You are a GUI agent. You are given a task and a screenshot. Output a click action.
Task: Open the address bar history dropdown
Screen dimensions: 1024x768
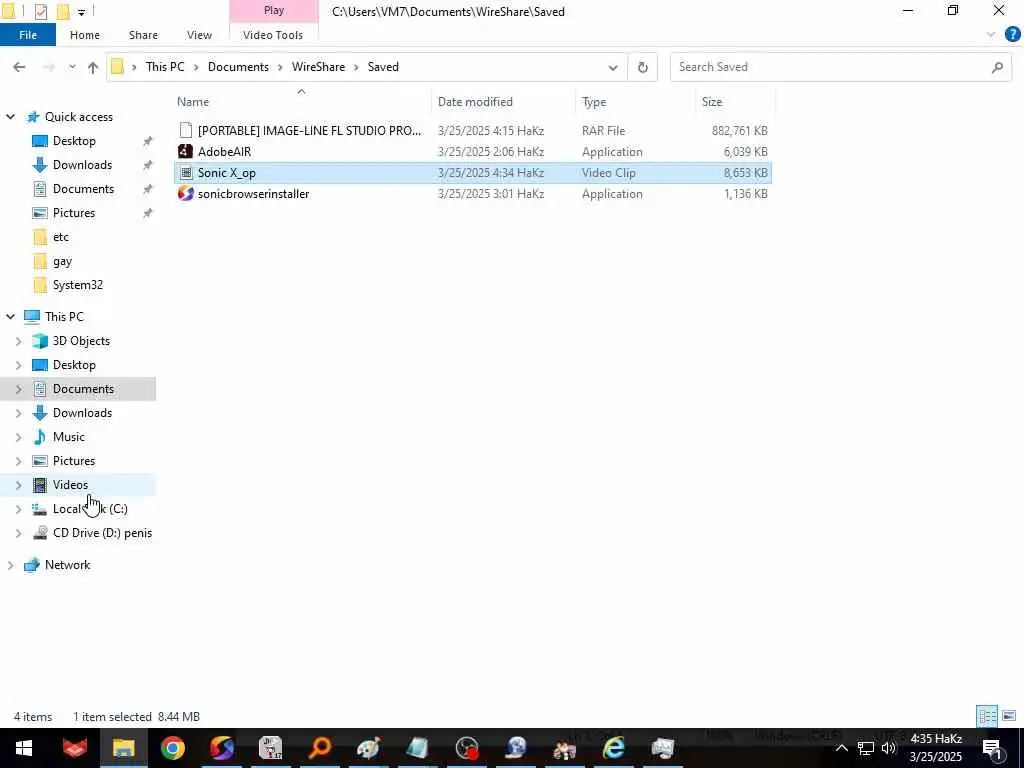(x=613, y=67)
